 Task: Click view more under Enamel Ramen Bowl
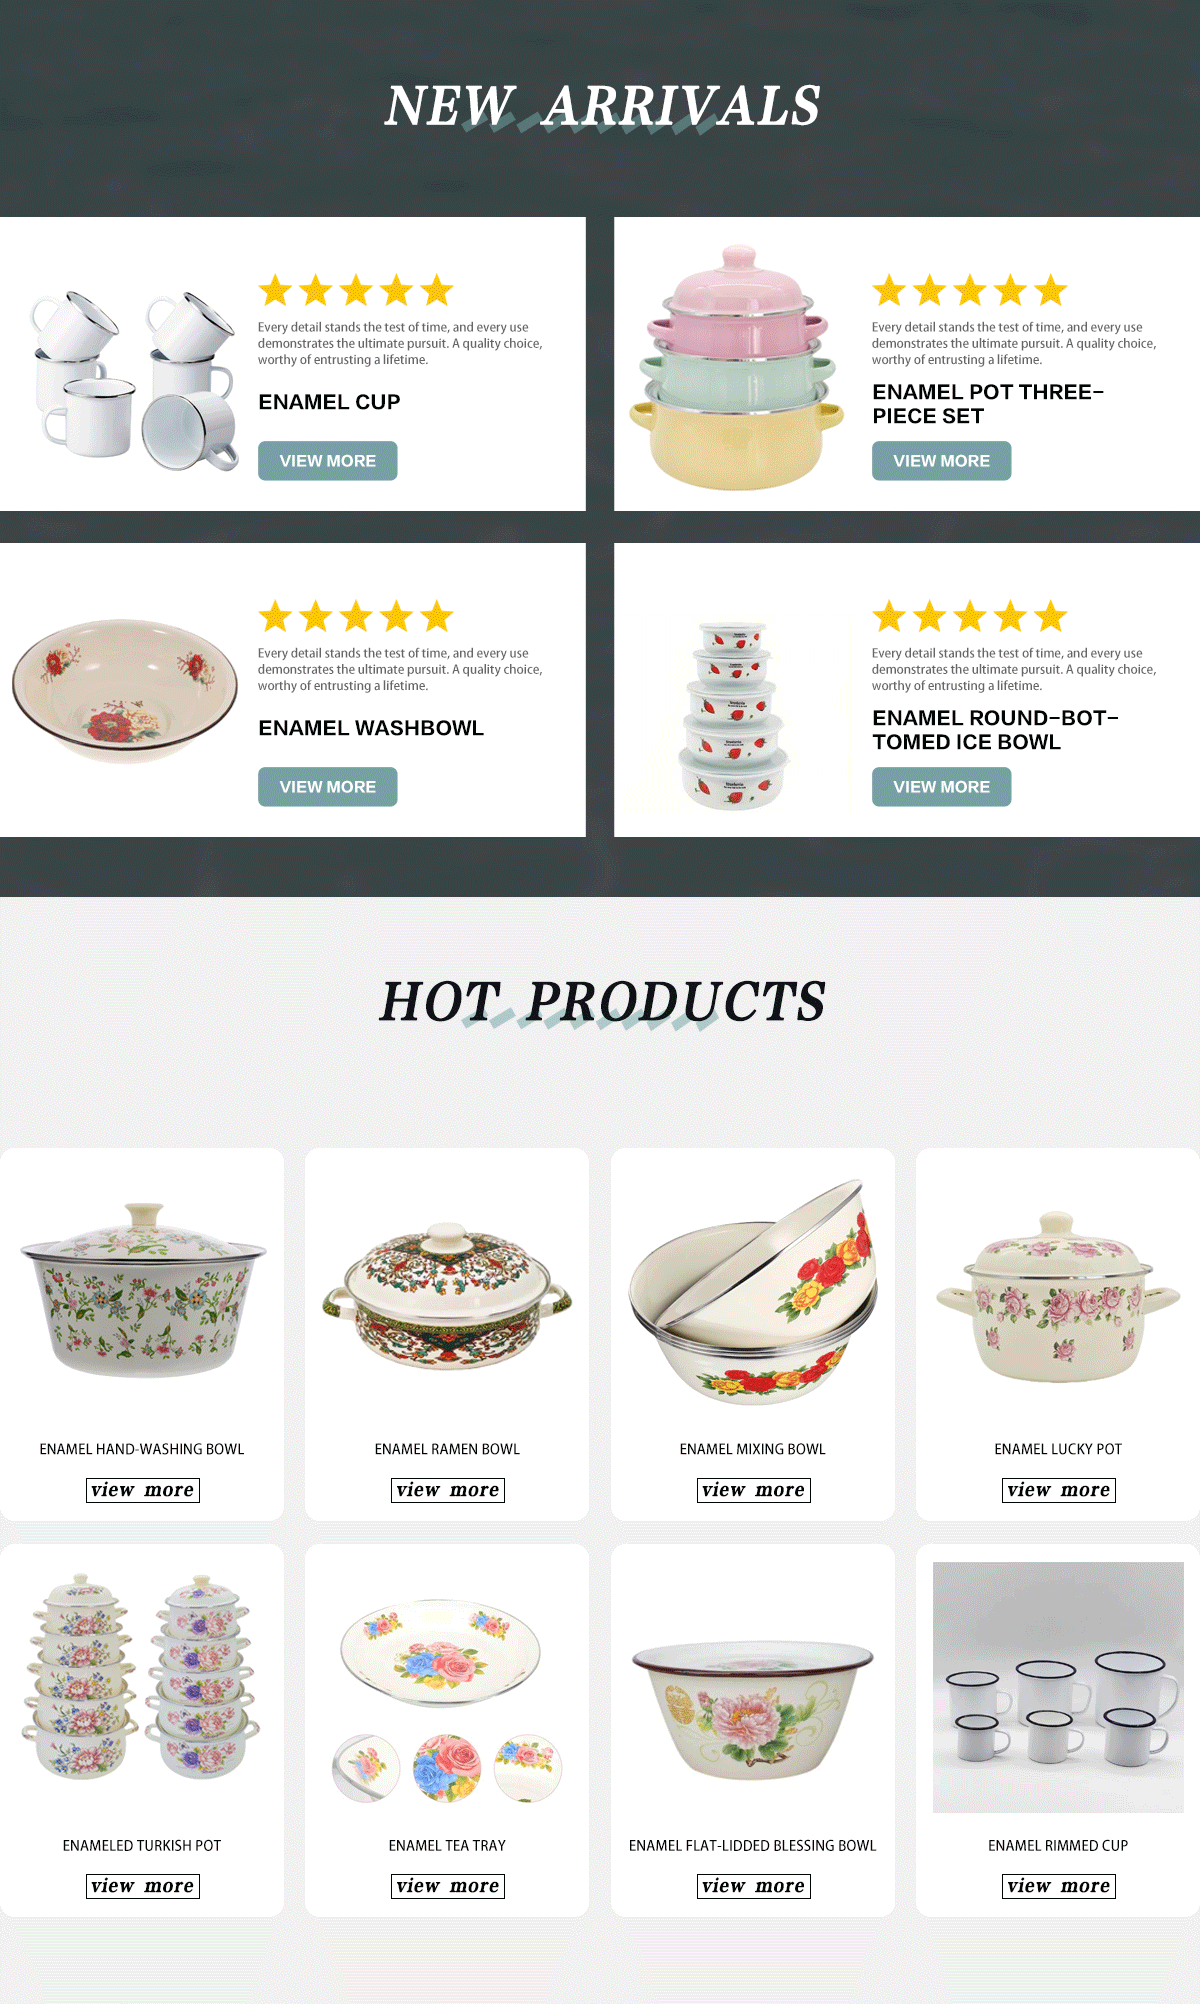point(447,1490)
